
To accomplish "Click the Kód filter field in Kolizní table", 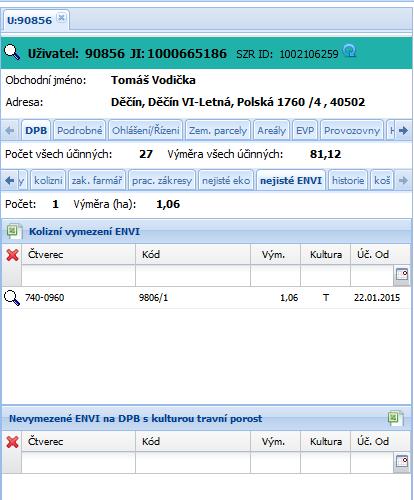I will [x=193, y=276].
